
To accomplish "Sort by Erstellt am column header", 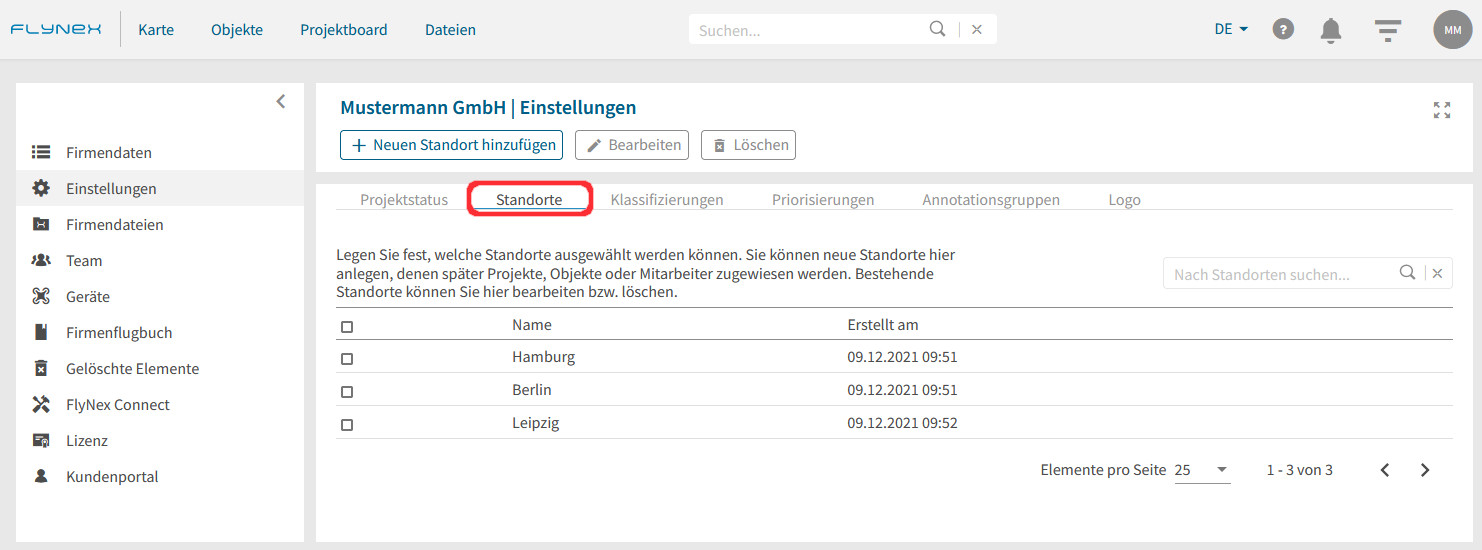I will click(x=882, y=325).
